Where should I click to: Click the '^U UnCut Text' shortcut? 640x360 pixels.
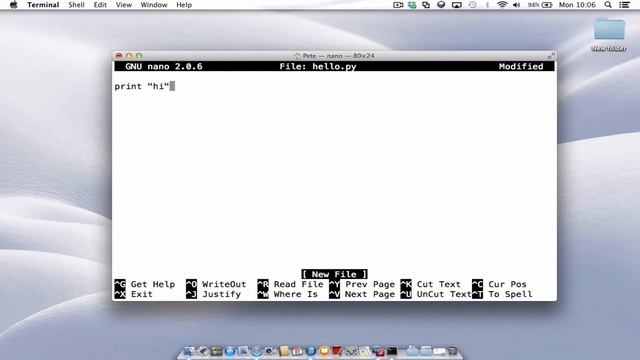(436, 294)
